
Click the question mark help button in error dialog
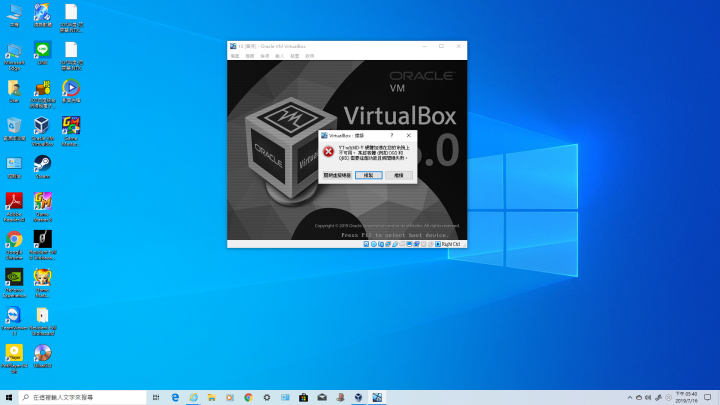point(392,135)
